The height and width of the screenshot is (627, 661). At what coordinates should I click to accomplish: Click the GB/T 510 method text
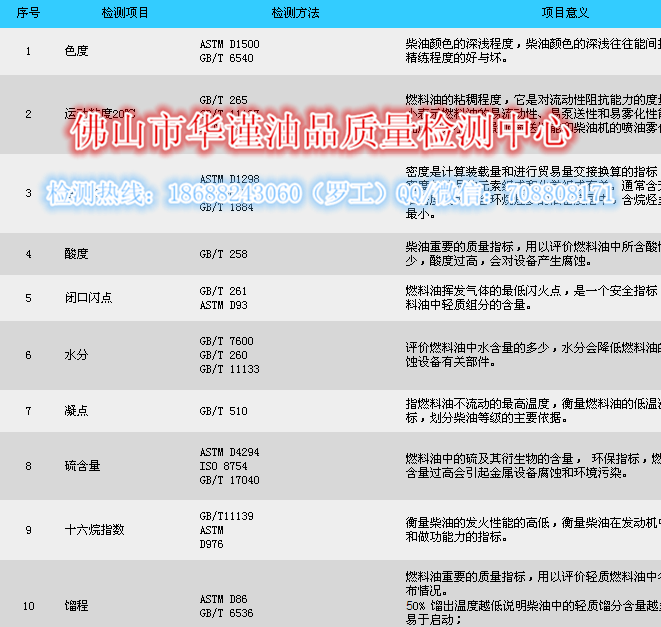223,411
